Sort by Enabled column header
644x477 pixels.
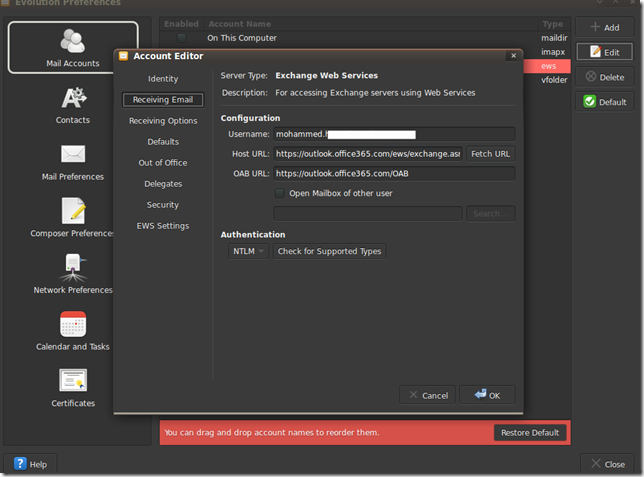tap(182, 24)
